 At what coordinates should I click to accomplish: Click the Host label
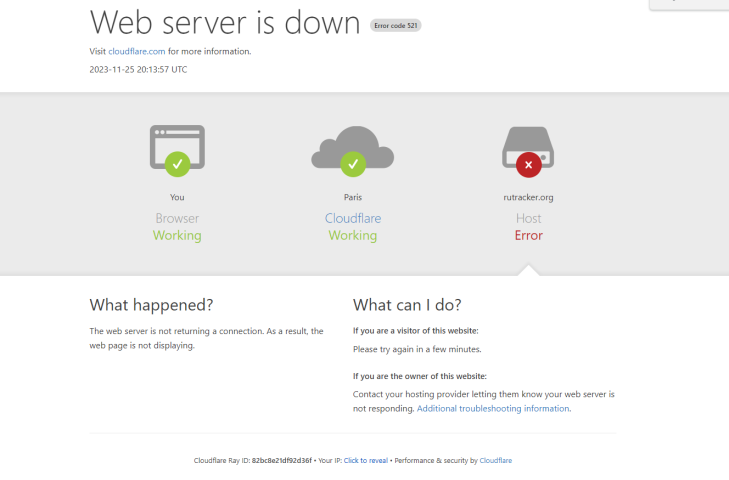529,218
